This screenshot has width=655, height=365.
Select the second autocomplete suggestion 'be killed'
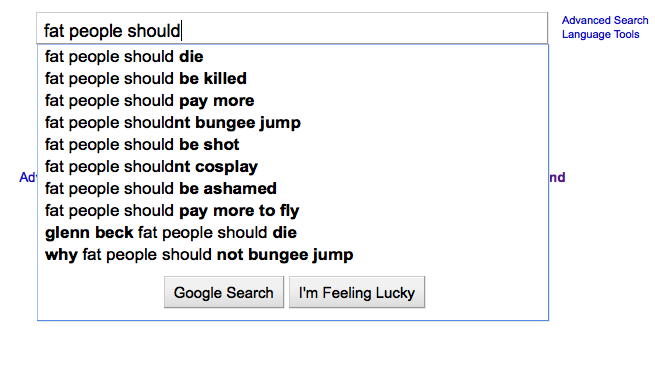point(292,79)
